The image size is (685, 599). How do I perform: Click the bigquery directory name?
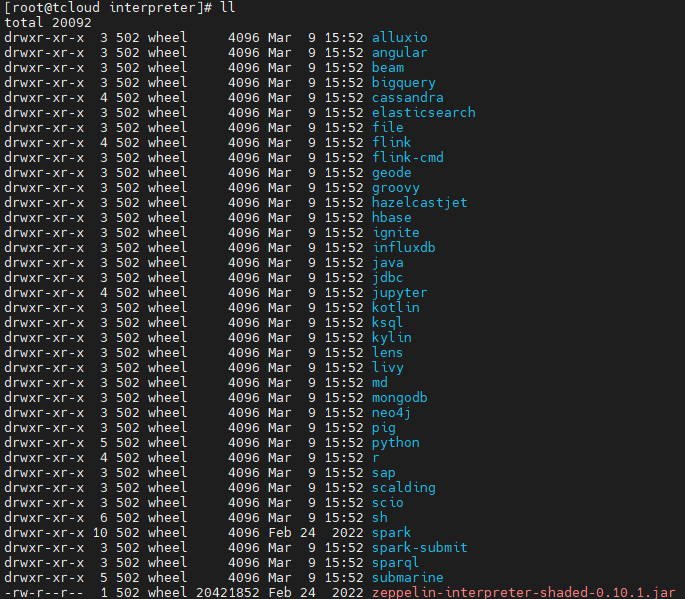click(x=403, y=83)
